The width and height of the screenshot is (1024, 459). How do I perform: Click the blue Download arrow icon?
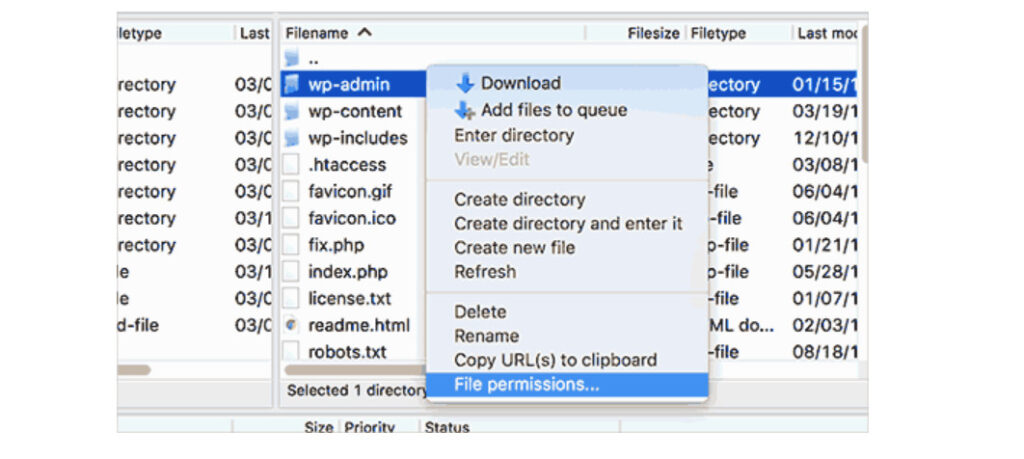tap(465, 84)
